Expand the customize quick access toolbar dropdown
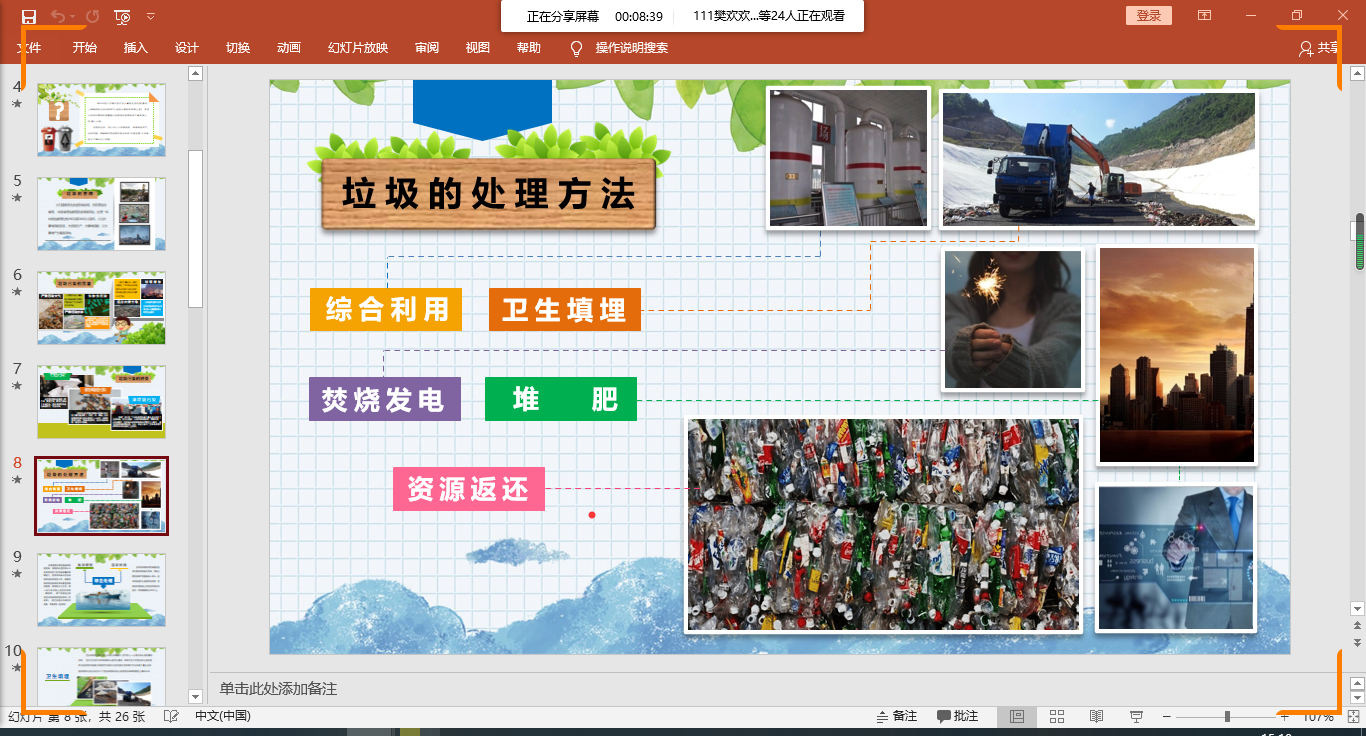The image size is (1366, 736). point(151,16)
